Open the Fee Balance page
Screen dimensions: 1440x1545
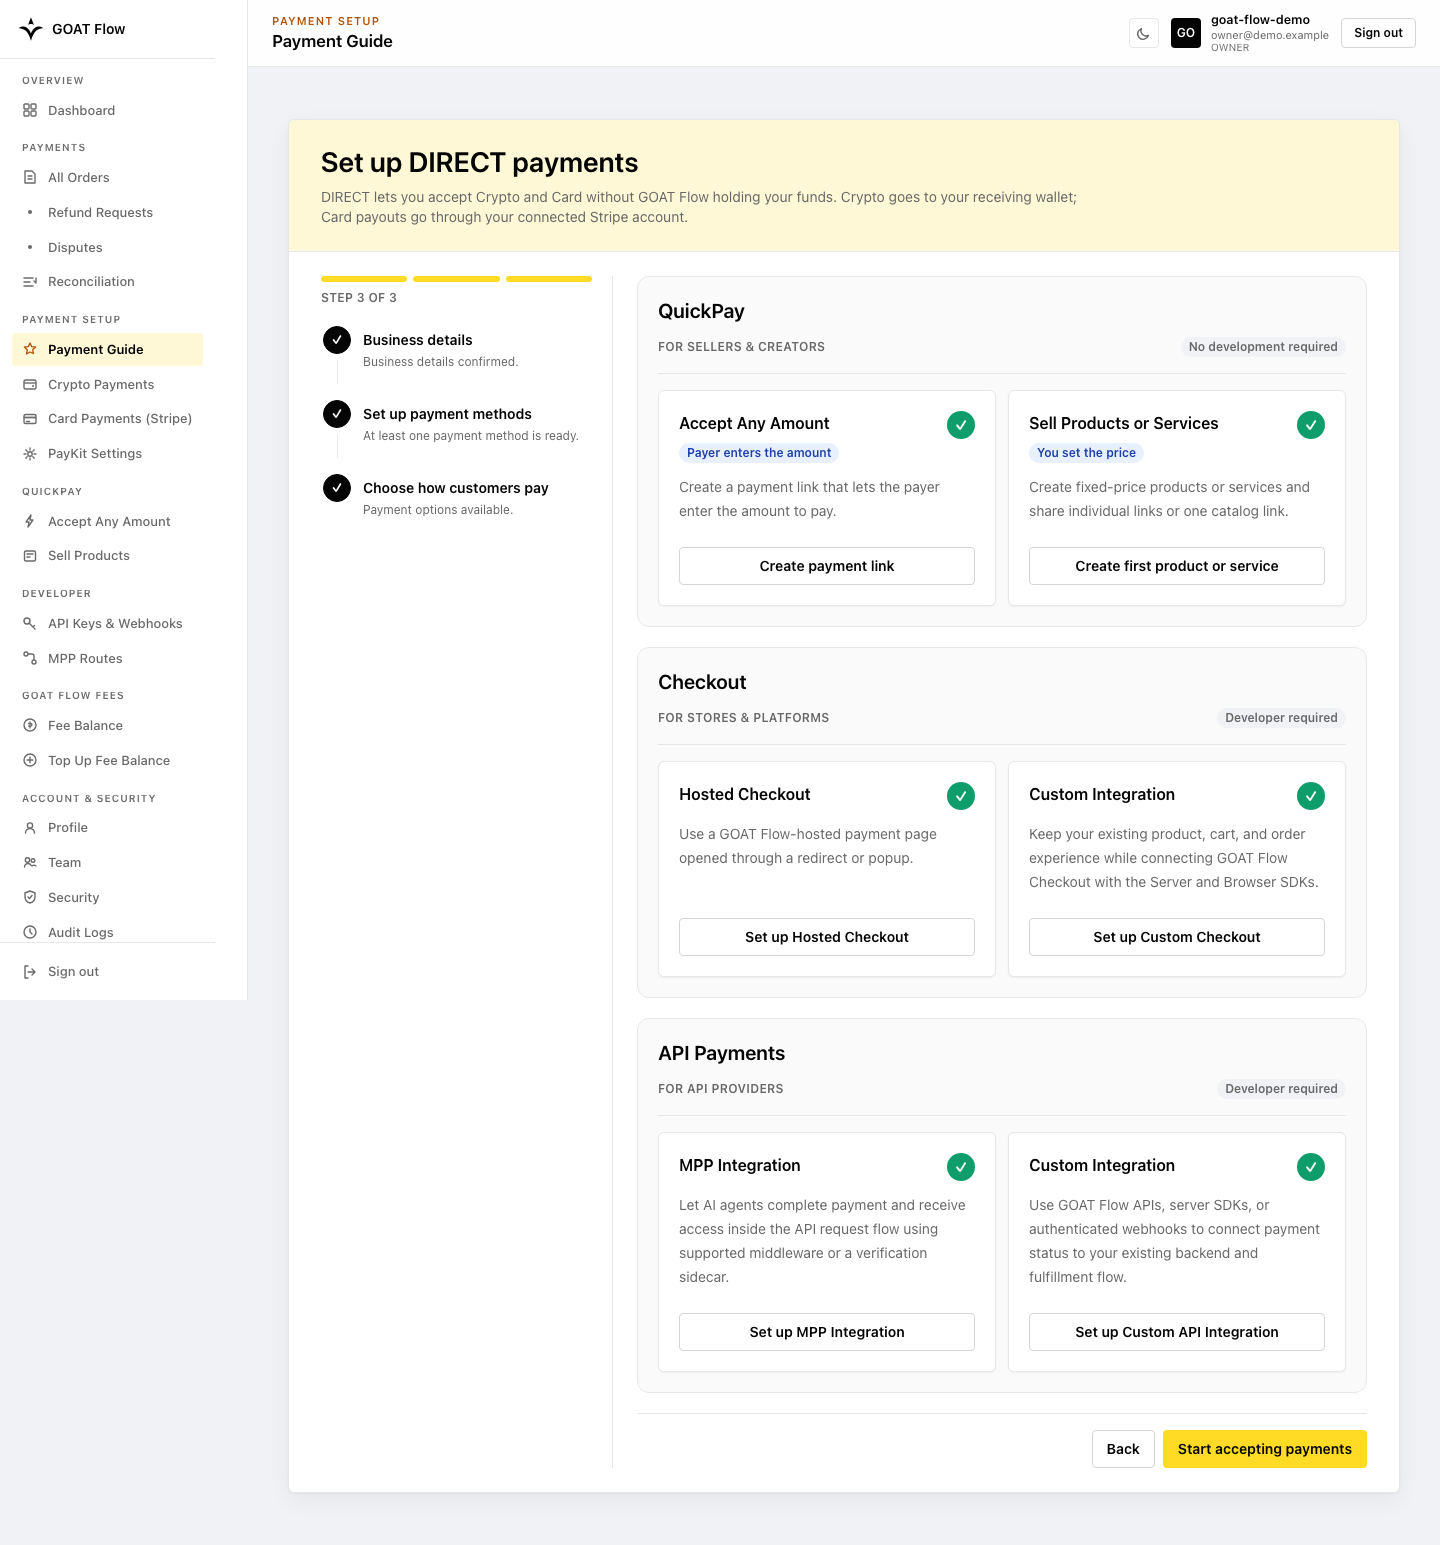(107, 726)
